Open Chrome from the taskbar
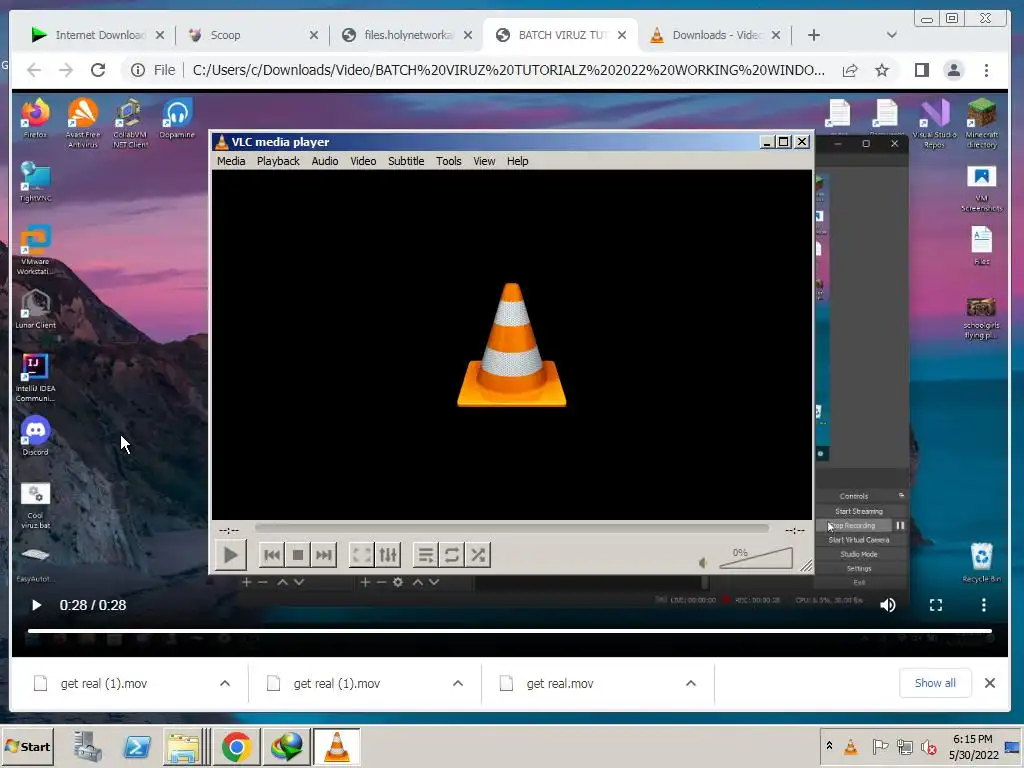Image resolution: width=1024 pixels, height=768 pixels. click(236, 746)
